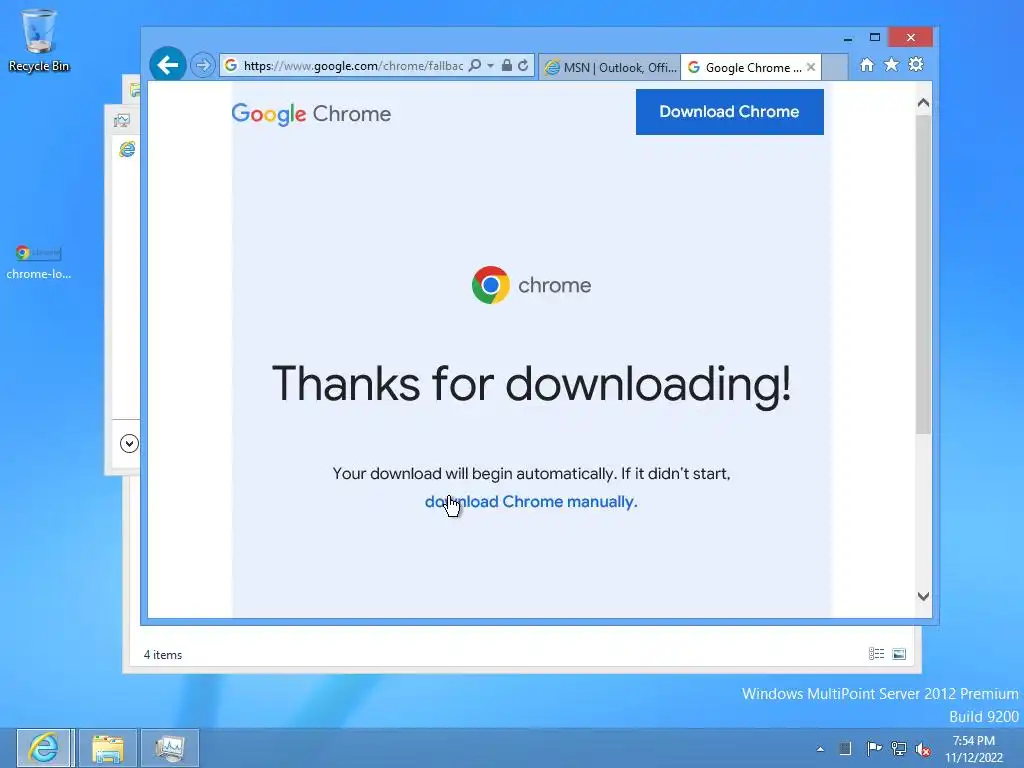
Task: Select the chrome-lo... file on desktop
Action: [x=39, y=263]
